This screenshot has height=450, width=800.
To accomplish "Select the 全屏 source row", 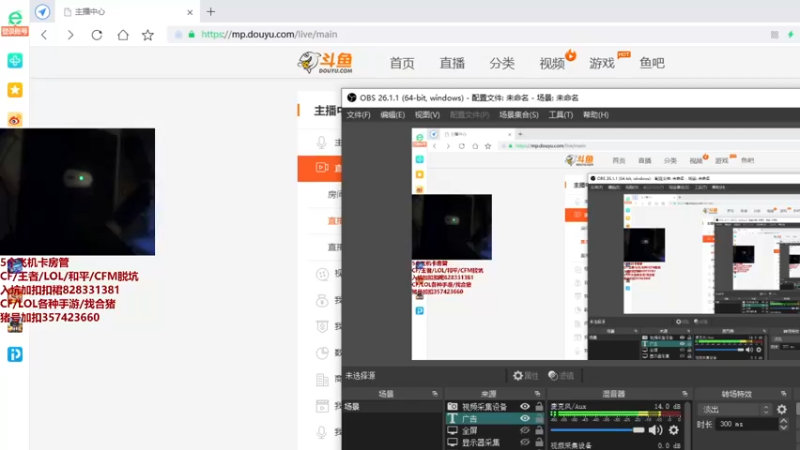I will (495, 431).
